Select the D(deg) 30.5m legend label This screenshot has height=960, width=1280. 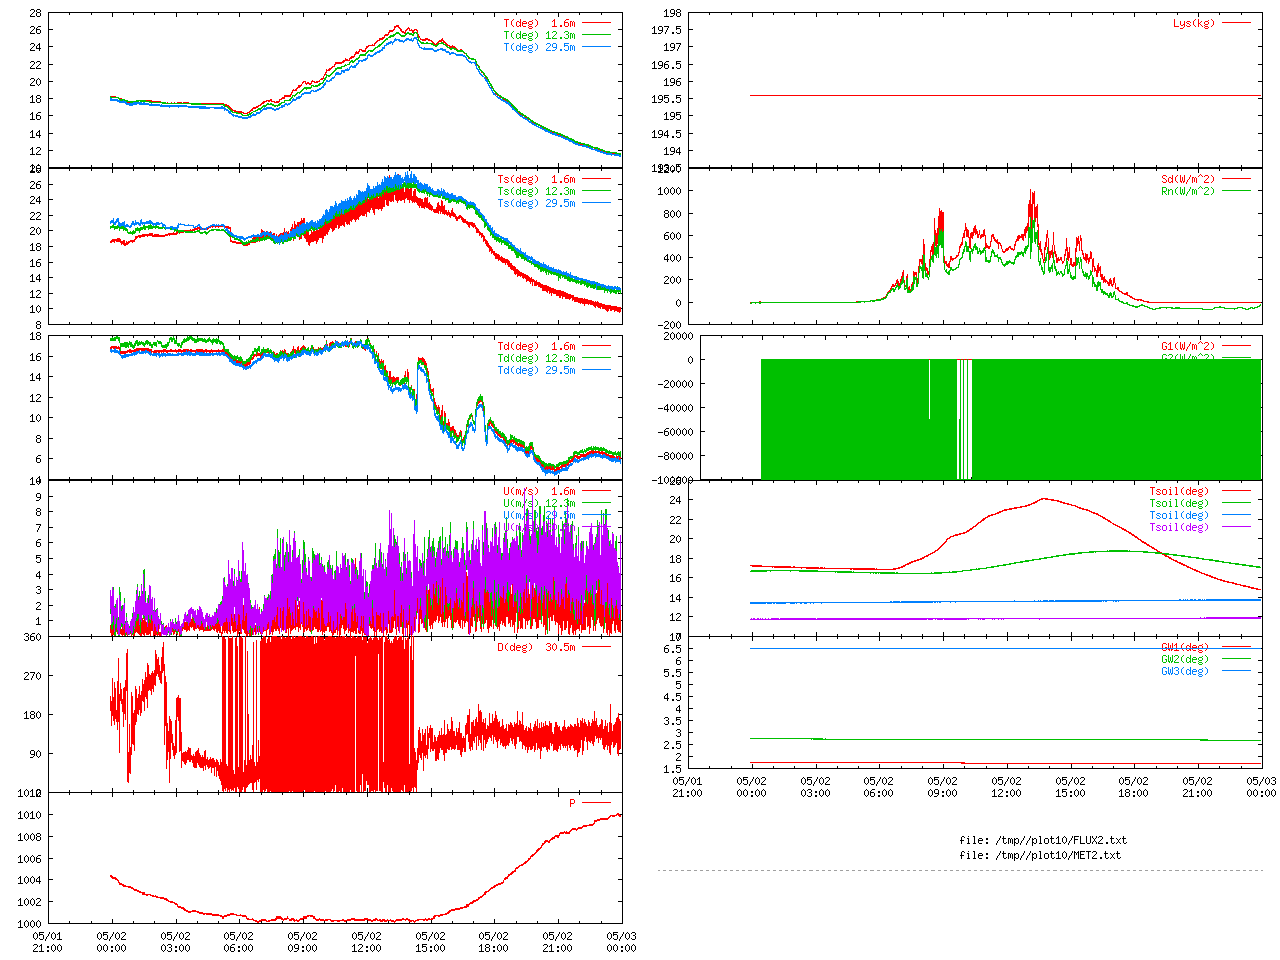click(537, 647)
